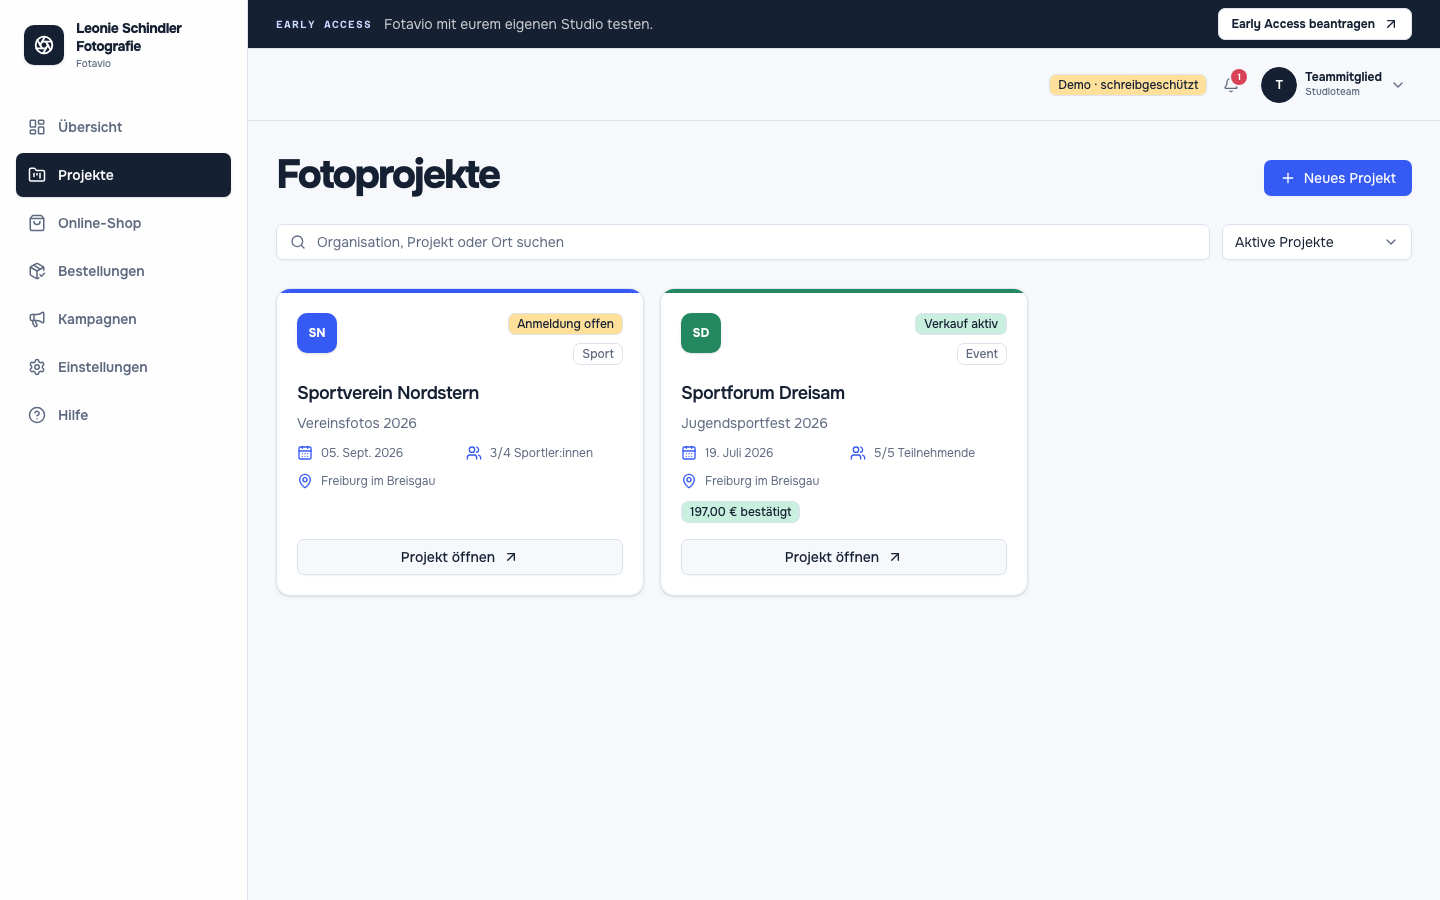Click Early Access beantragen button
The image size is (1440, 900).
pyautogui.click(x=1314, y=24)
